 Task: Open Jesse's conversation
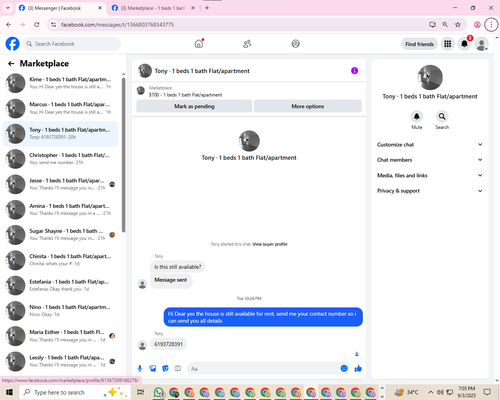[60, 184]
